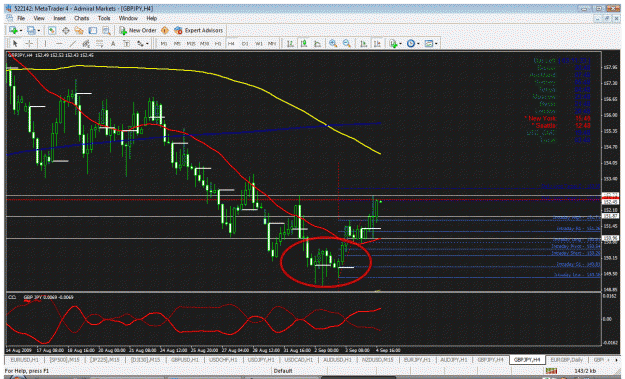Open the View menu
This screenshot has height=379, width=625.
(39, 18)
